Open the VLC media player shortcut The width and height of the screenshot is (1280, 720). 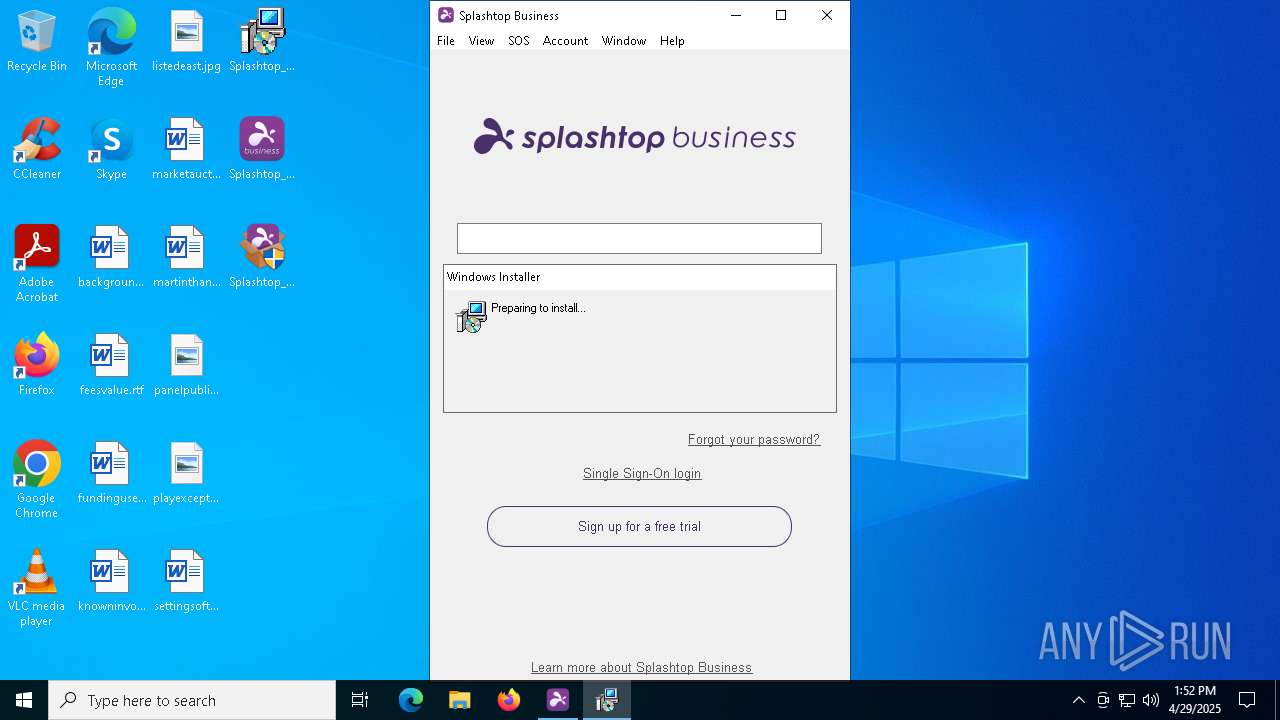[37, 588]
